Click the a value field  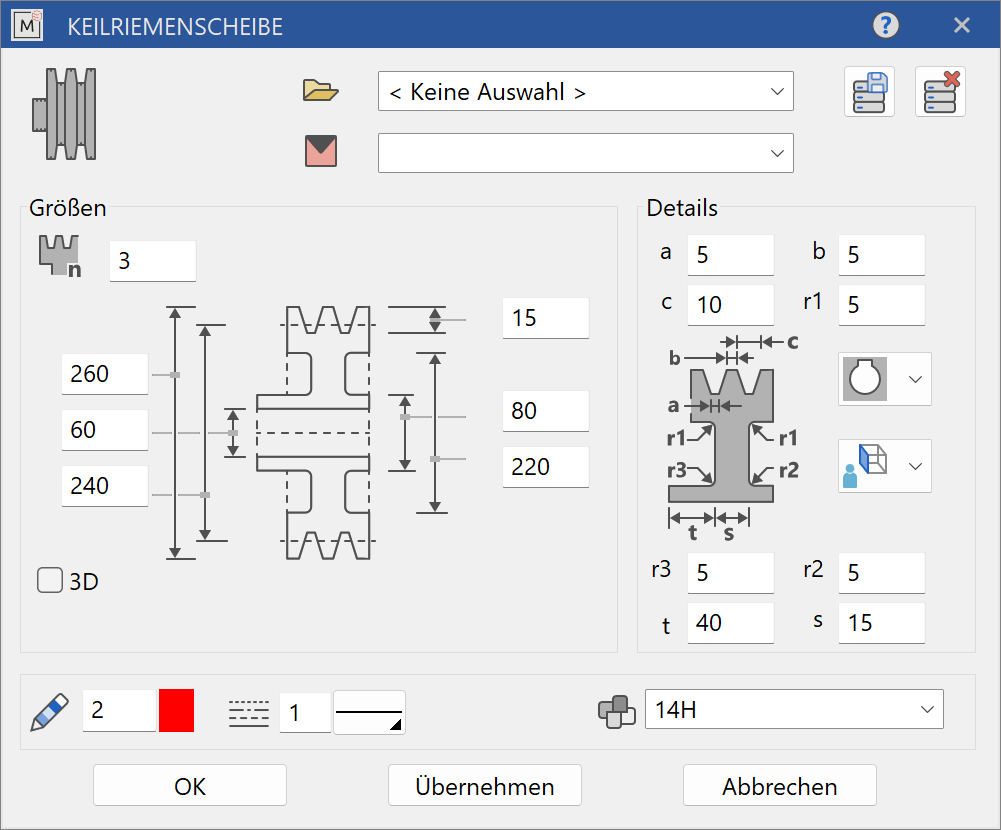[731, 255]
